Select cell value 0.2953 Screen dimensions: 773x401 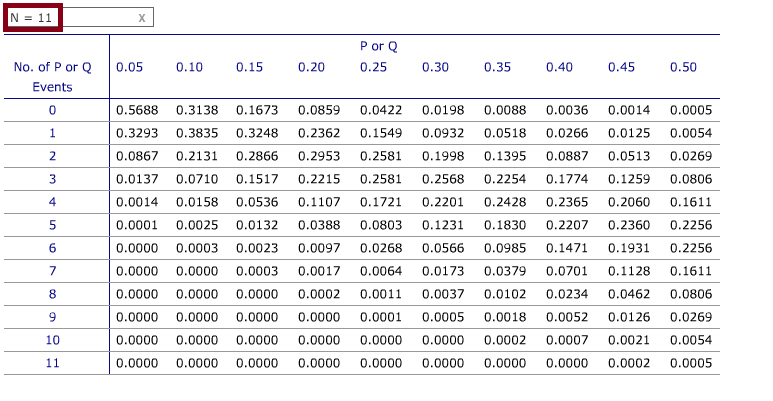click(x=319, y=156)
